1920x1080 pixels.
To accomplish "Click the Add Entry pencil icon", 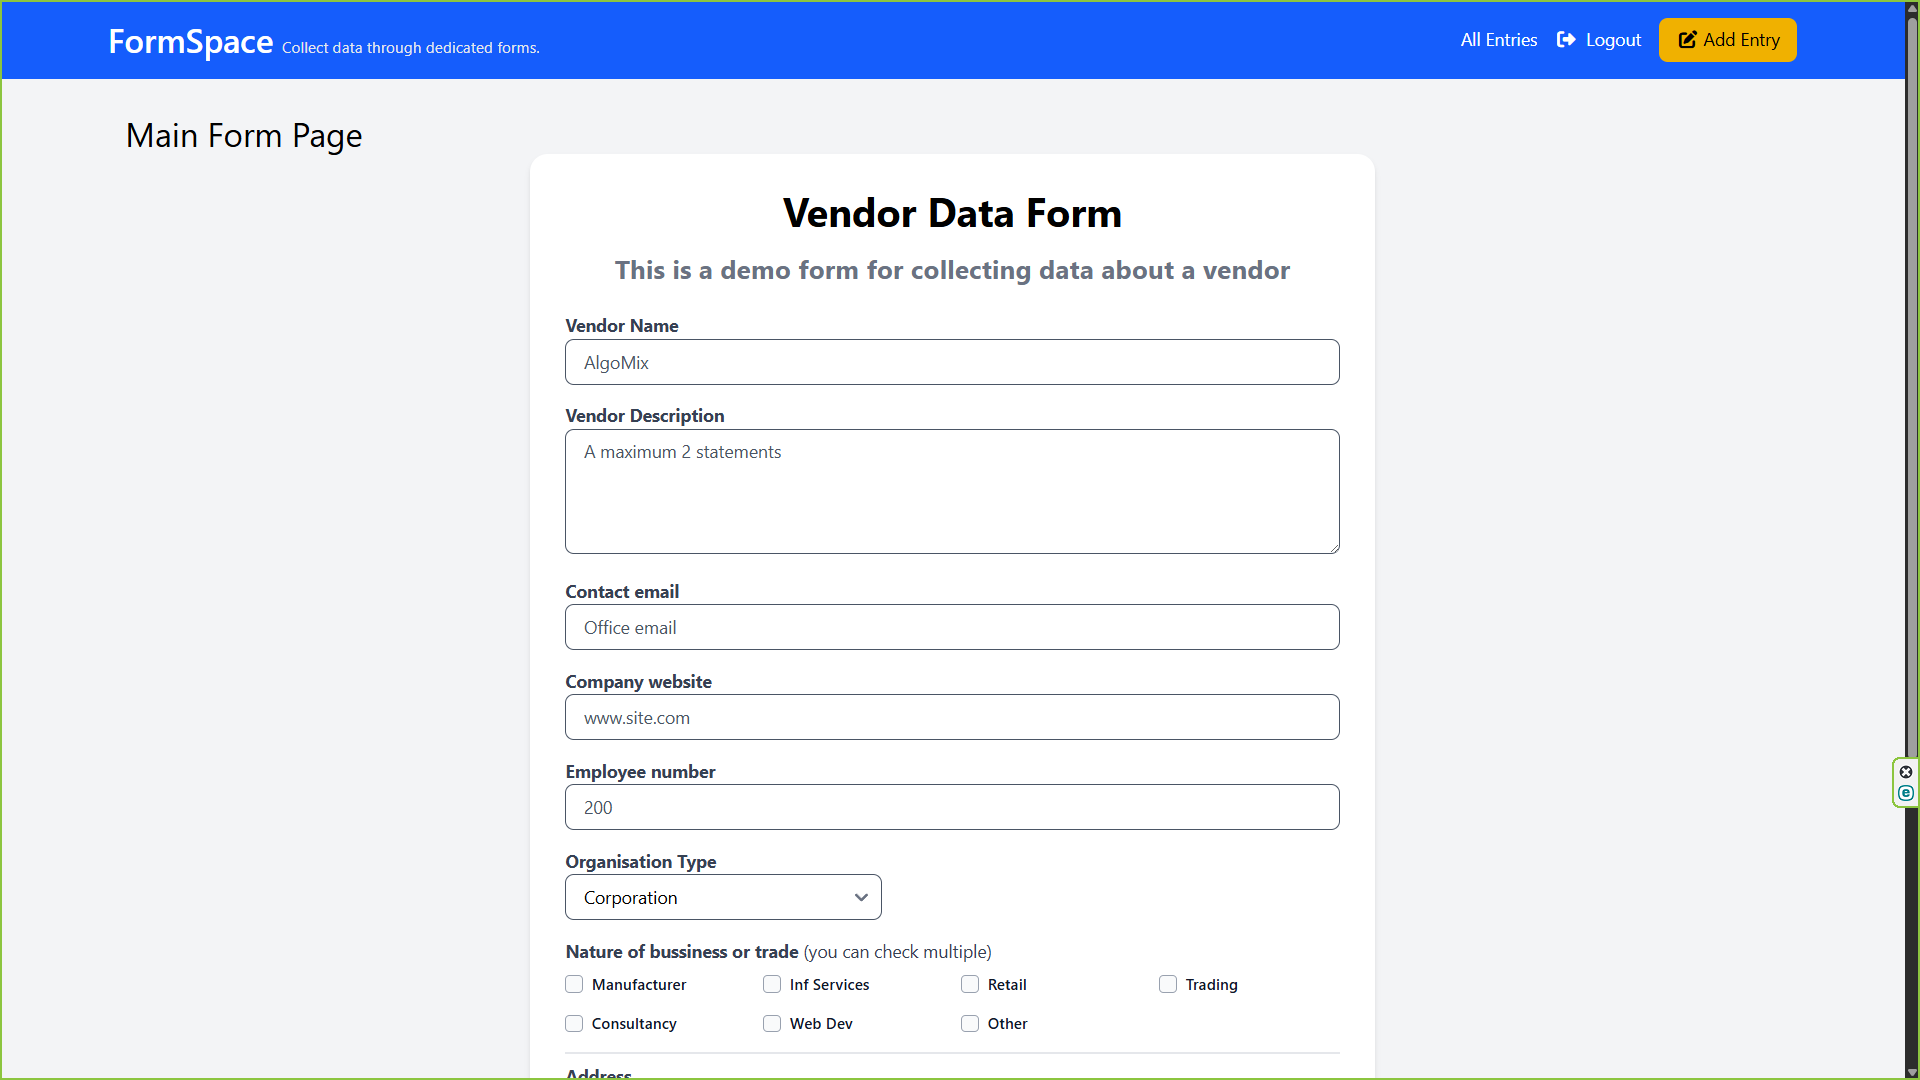I will (1688, 40).
